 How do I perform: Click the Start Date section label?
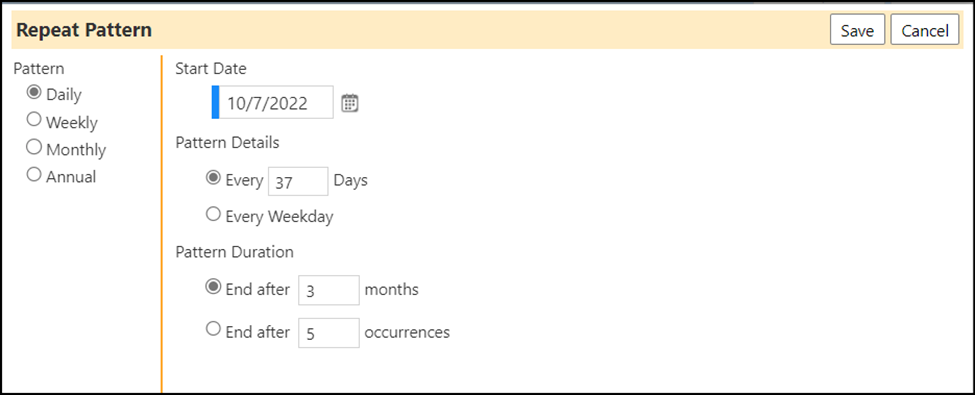click(211, 68)
